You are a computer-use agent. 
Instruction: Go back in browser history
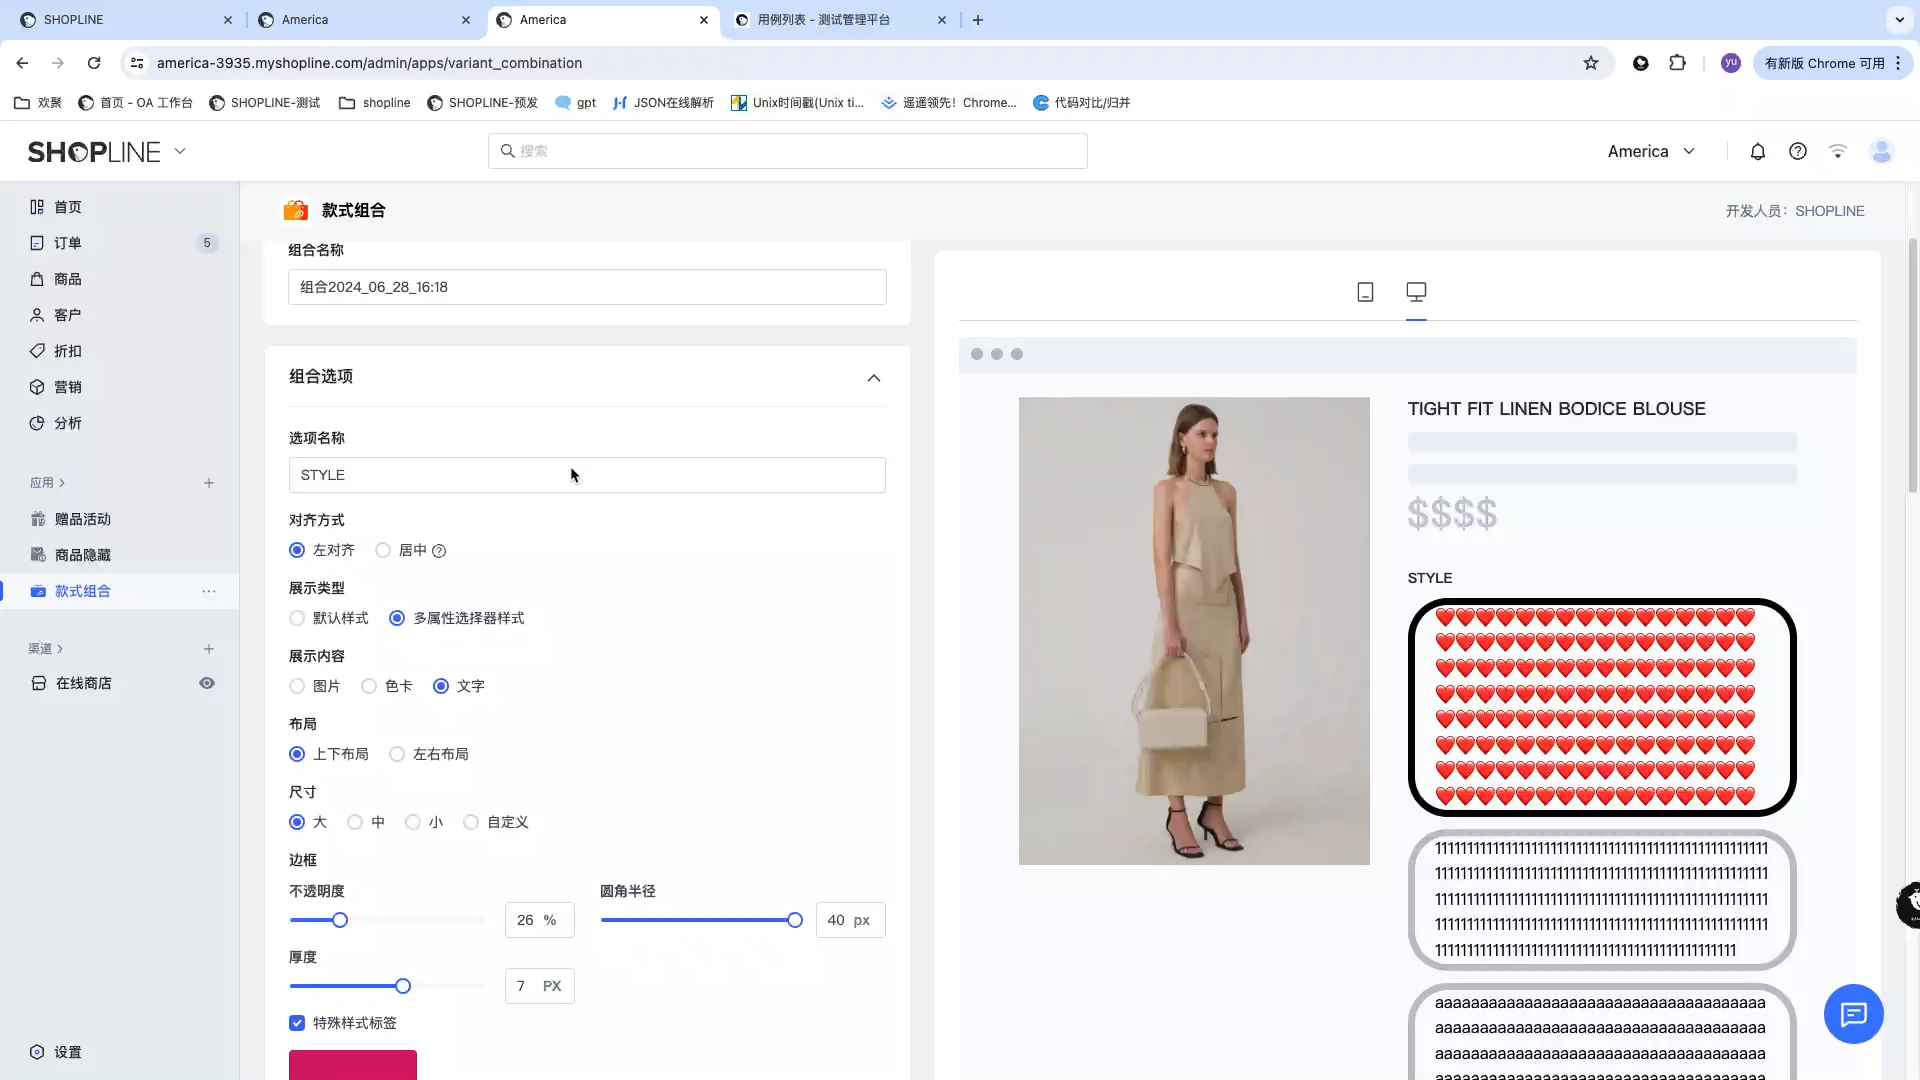coord(22,63)
